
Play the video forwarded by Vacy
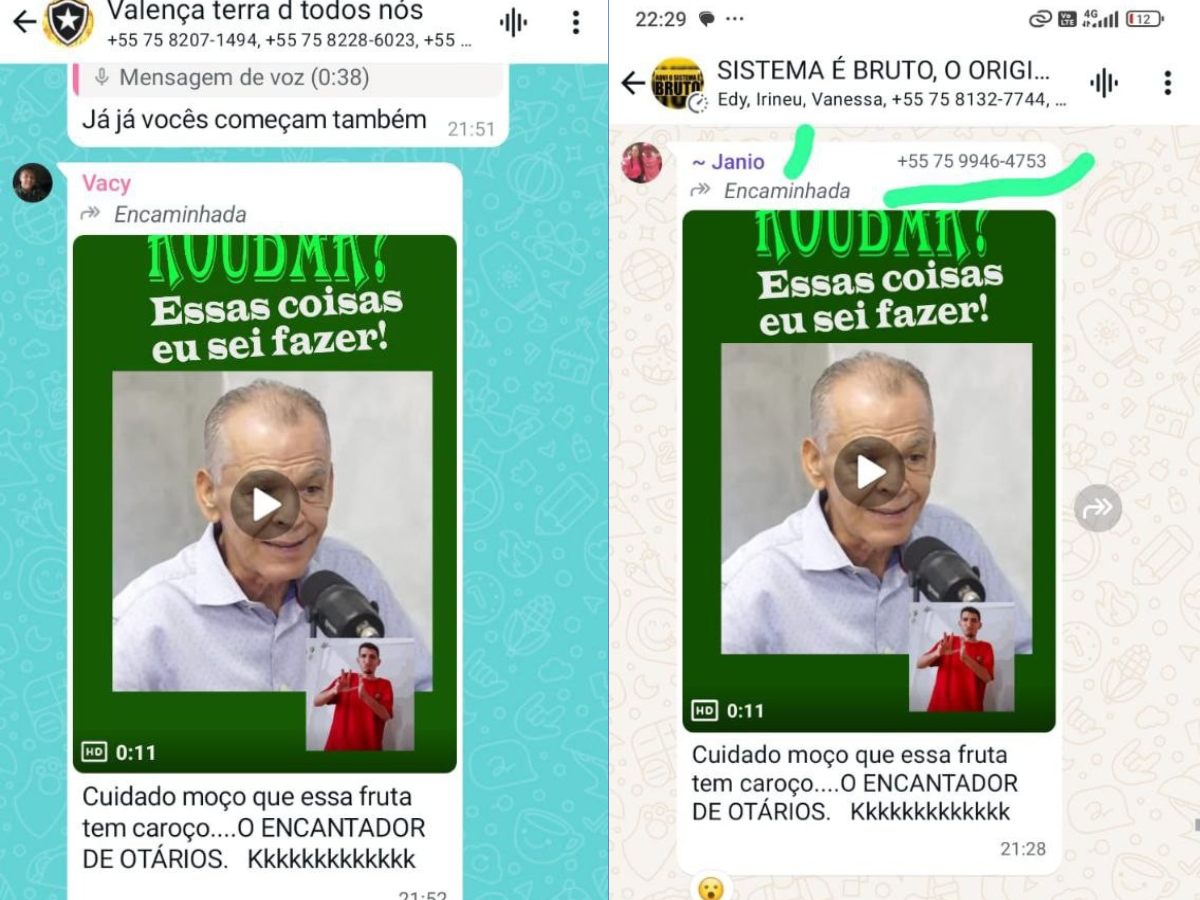click(x=265, y=504)
